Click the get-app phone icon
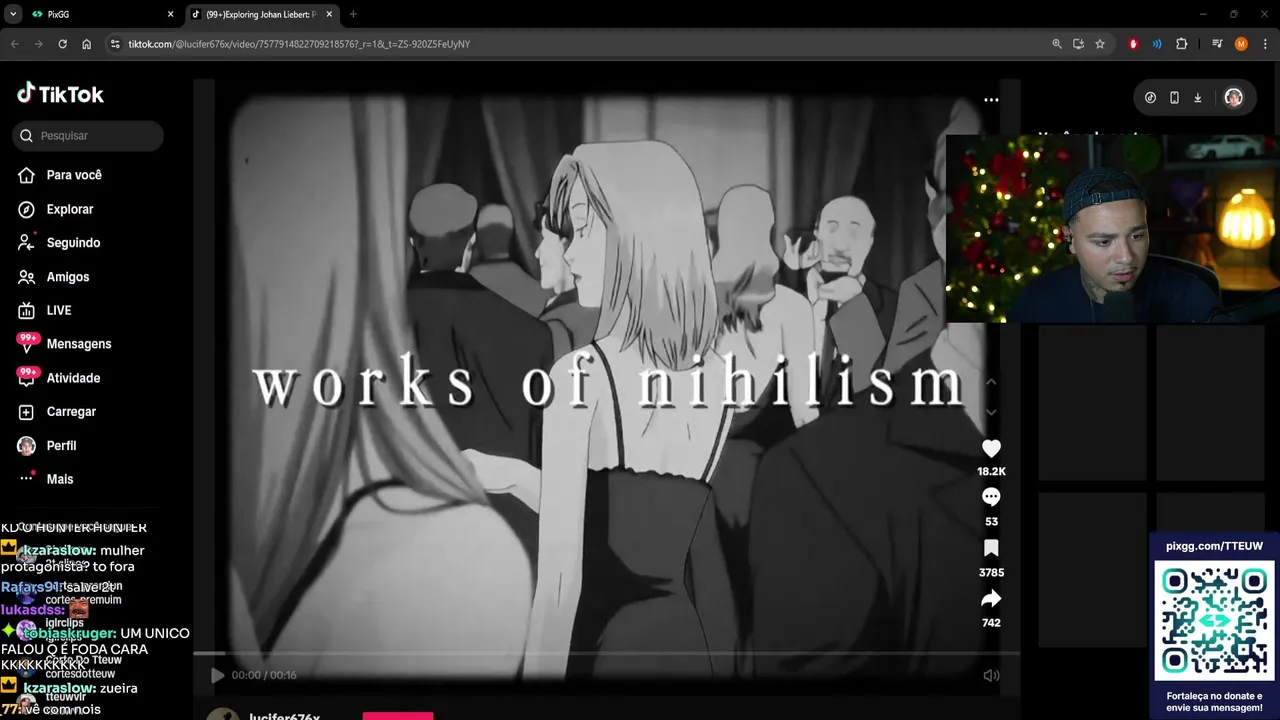This screenshot has width=1280, height=720. (1174, 97)
